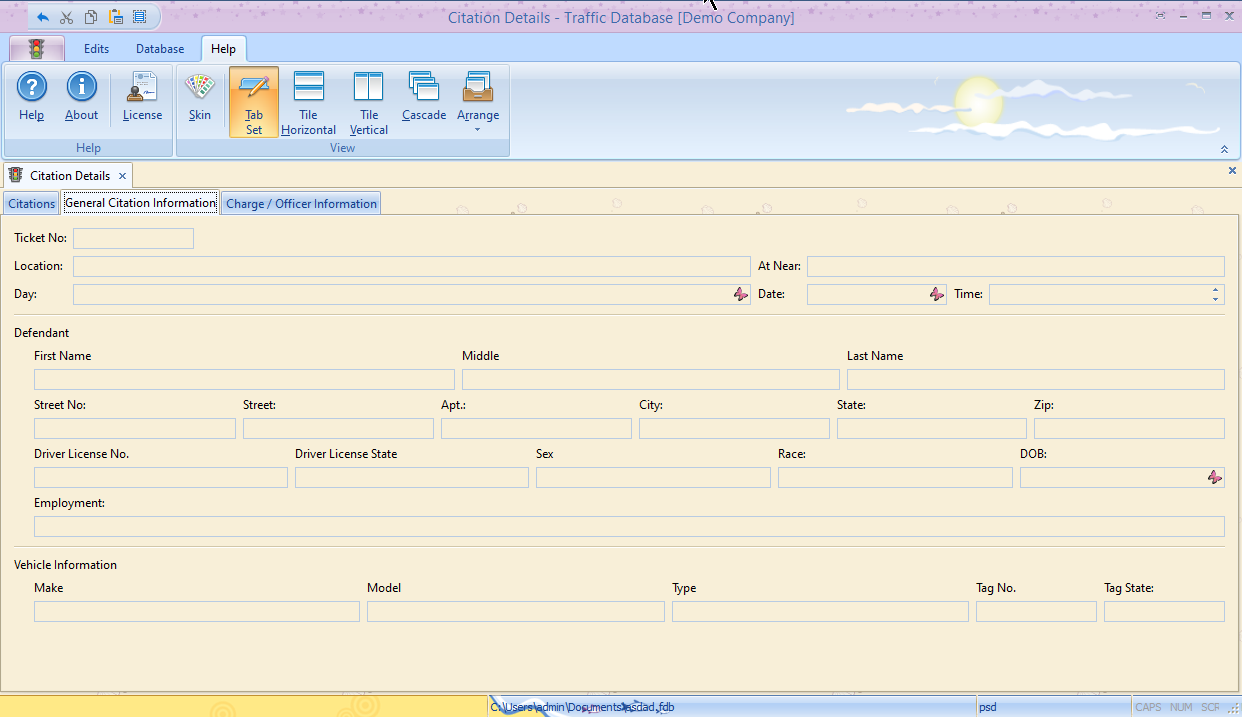The height and width of the screenshot is (717, 1242).
Task: Arrange windows with Tile Vertical
Action: click(369, 102)
